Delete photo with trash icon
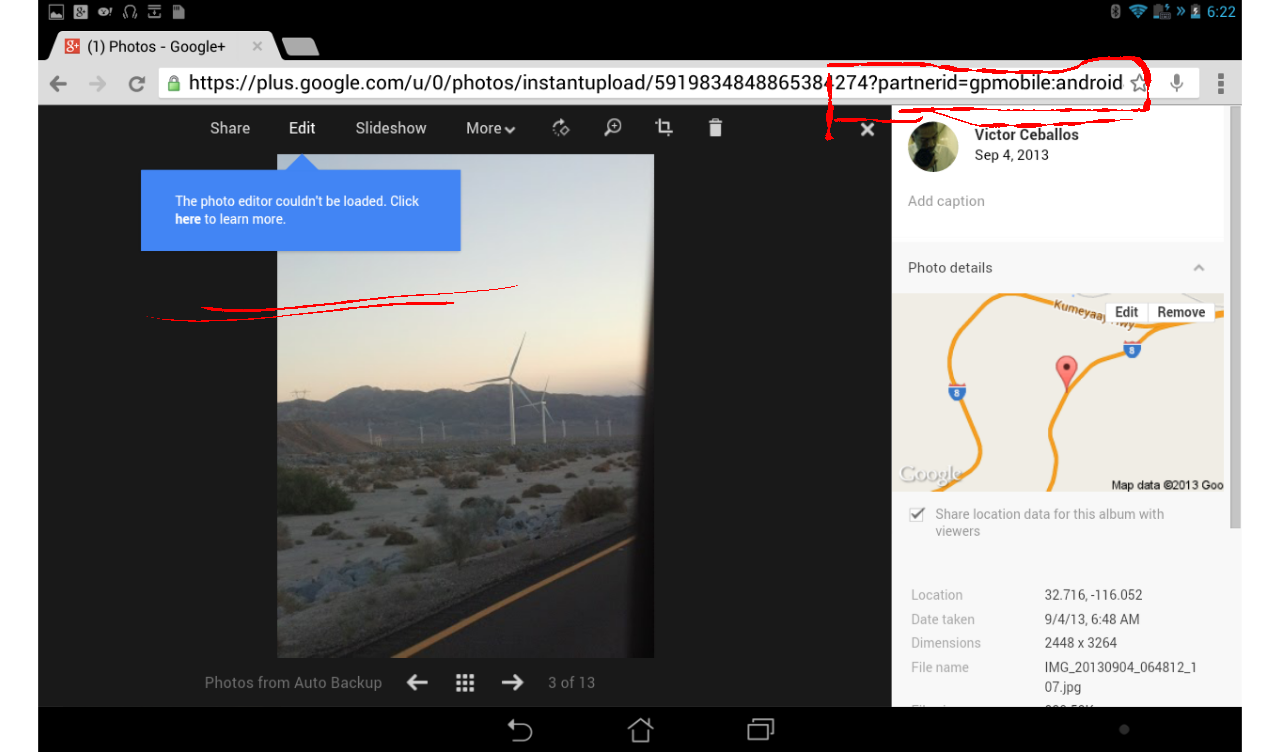Image resolution: width=1280 pixels, height=752 pixels. pyautogui.click(x=715, y=128)
